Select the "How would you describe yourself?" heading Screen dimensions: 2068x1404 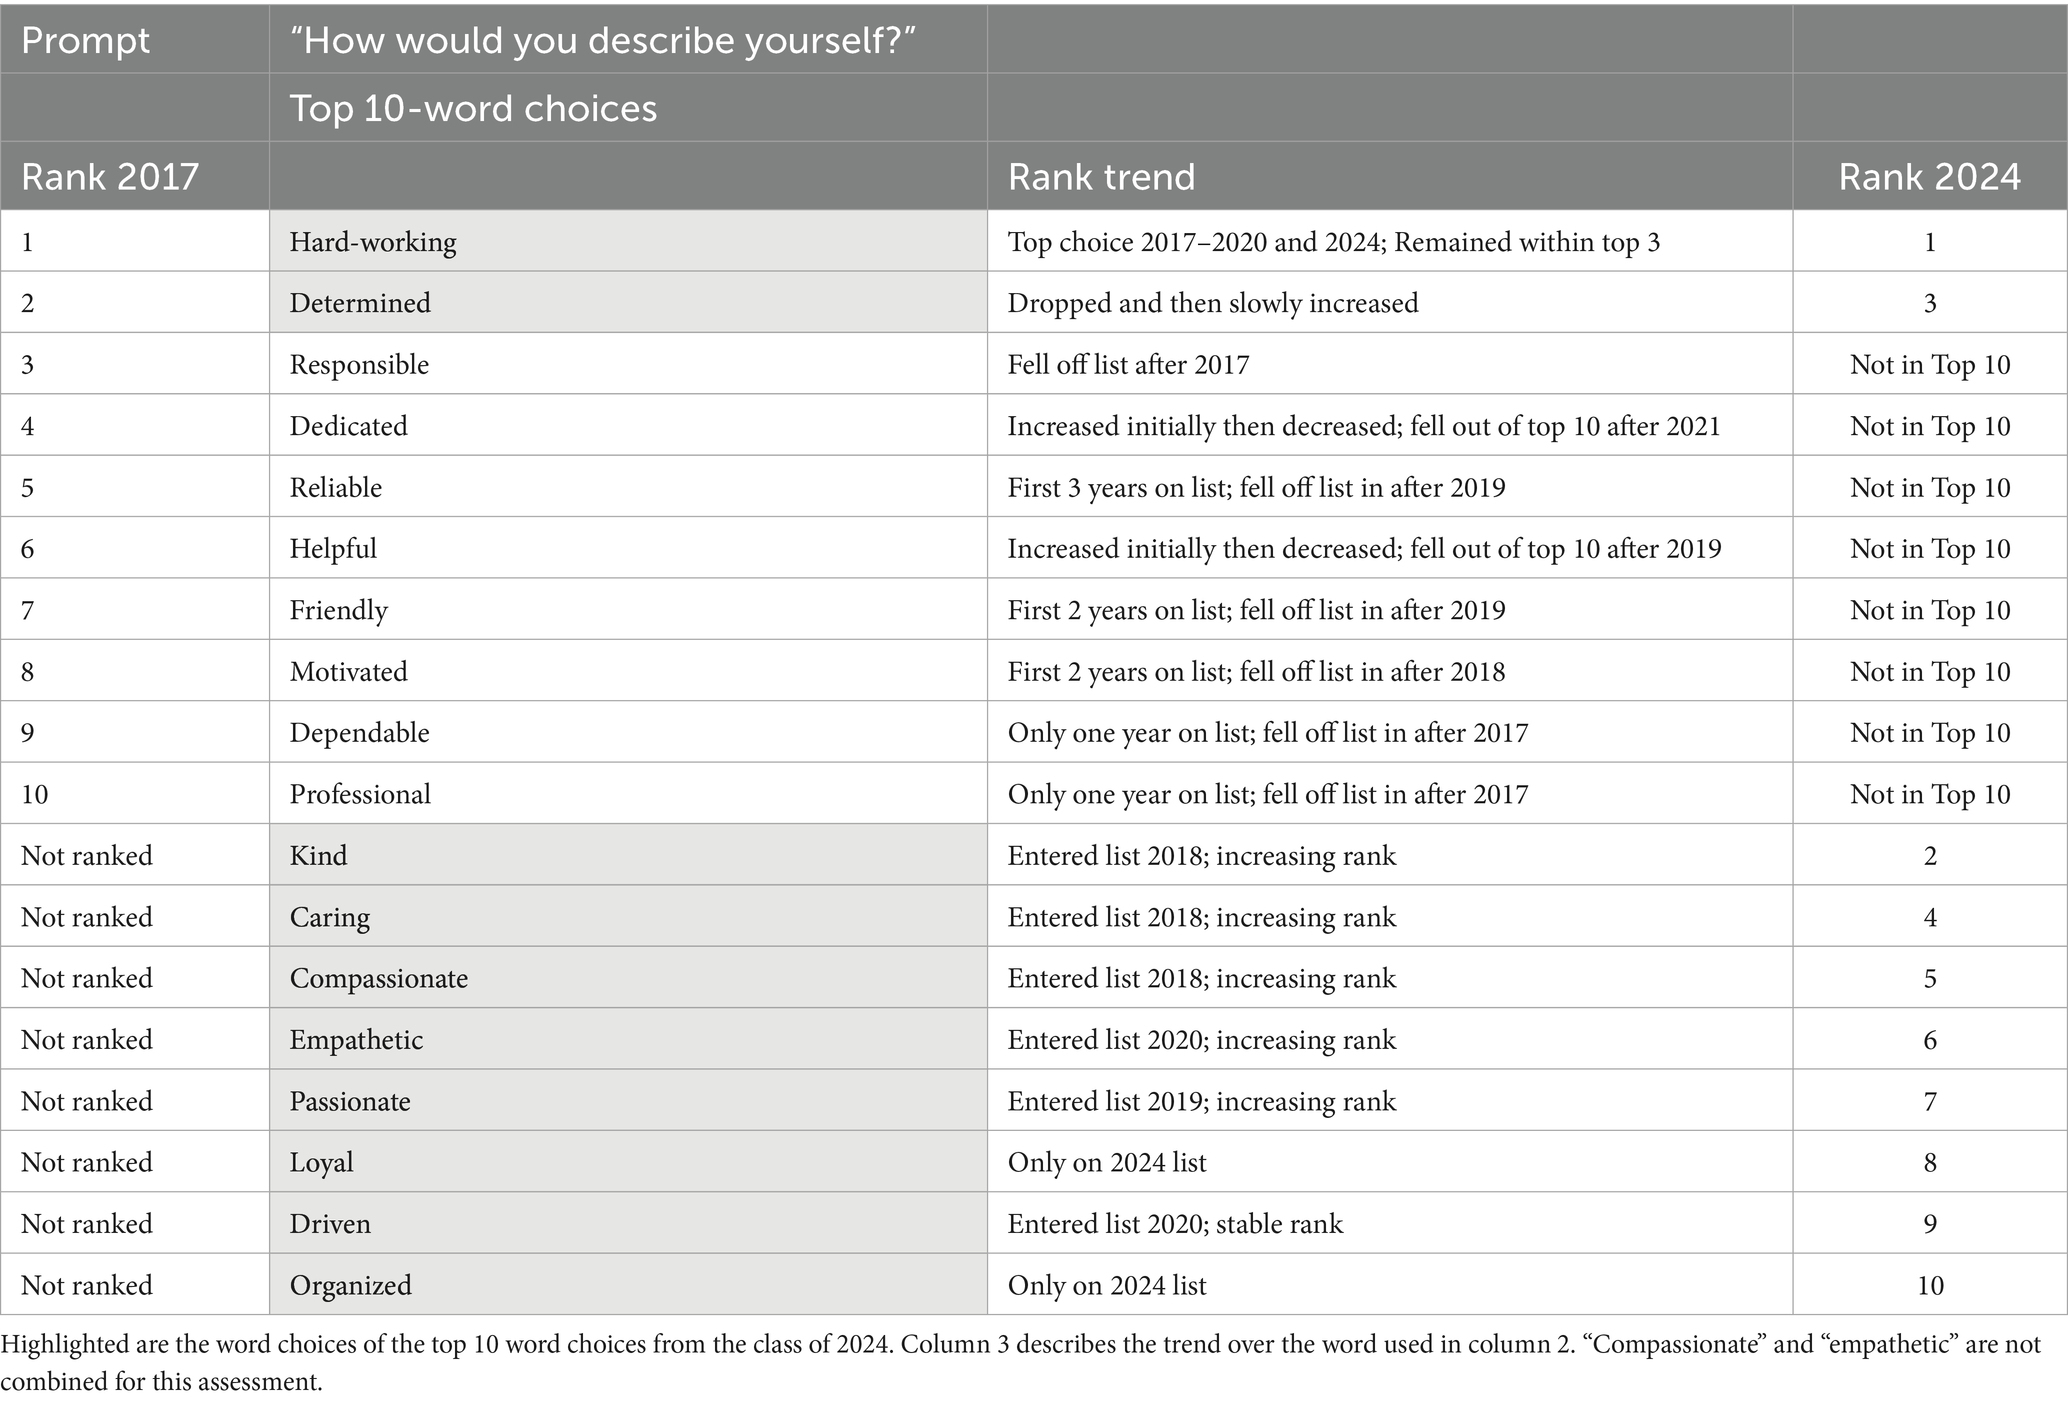pos(603,40)
